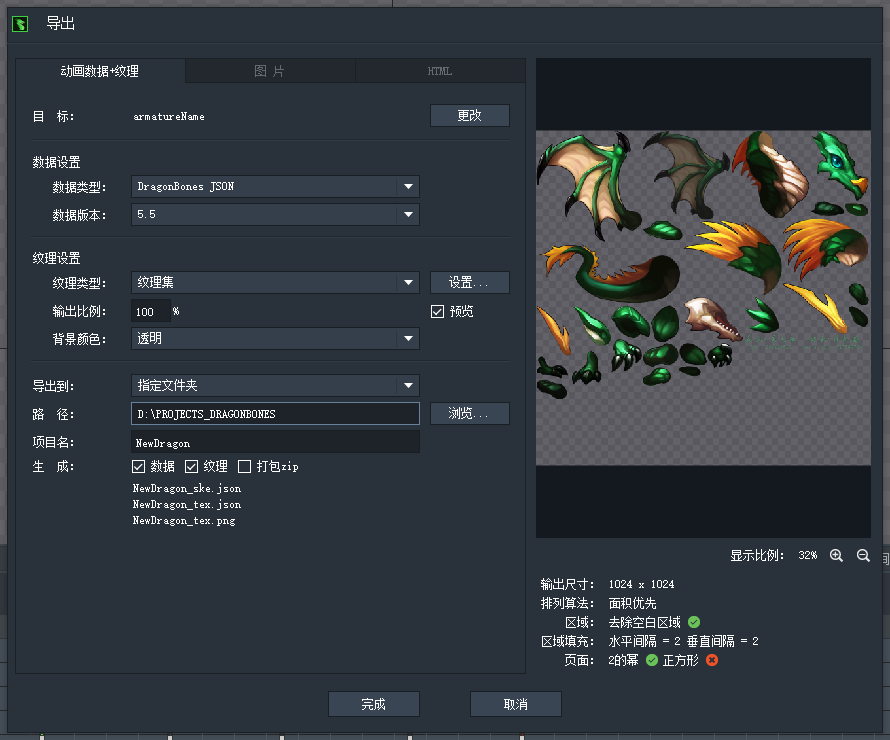The width and height of the screenshot is (890, 740).
Task: Click the armatureName target text
Action: tap(169, 116)
